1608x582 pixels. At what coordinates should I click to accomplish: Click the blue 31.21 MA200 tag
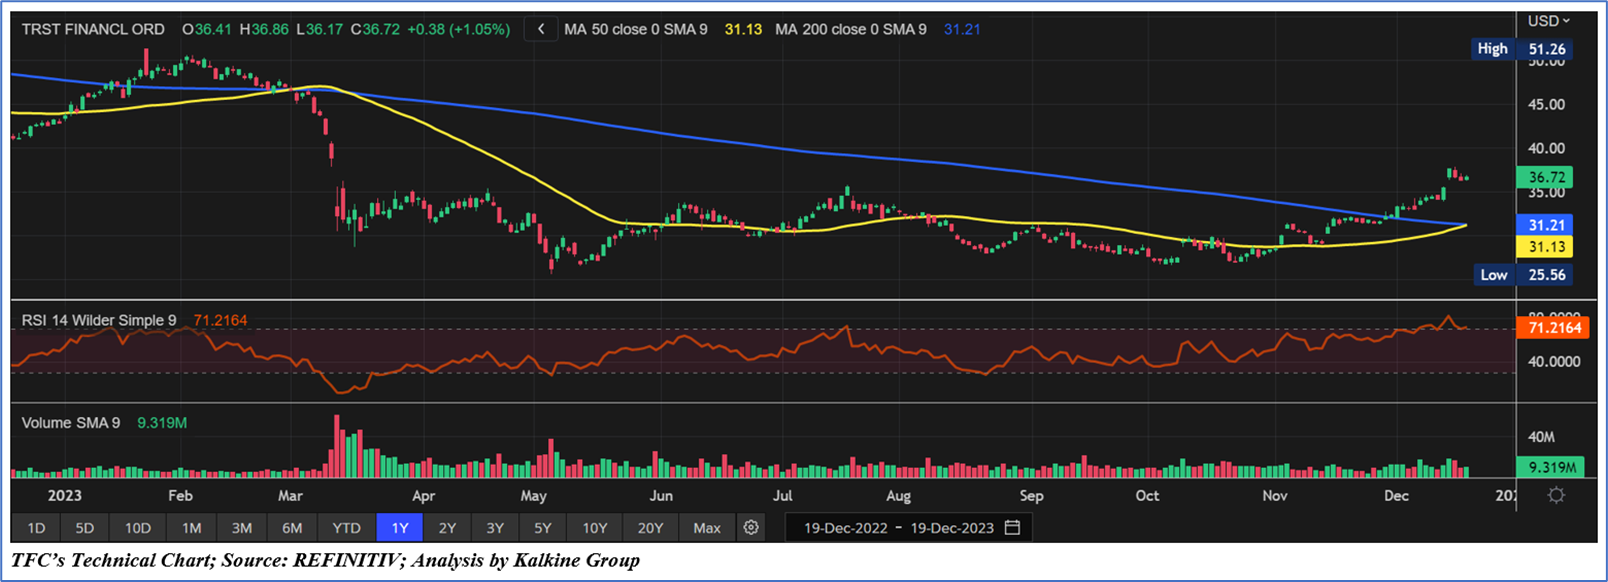[1545, 225]
